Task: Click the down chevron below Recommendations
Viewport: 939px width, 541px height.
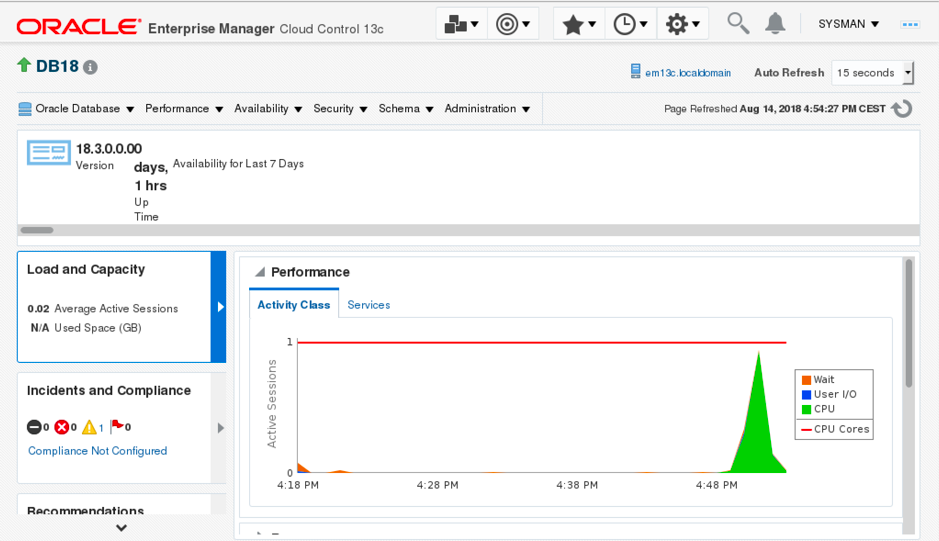Action: point(122,528)
